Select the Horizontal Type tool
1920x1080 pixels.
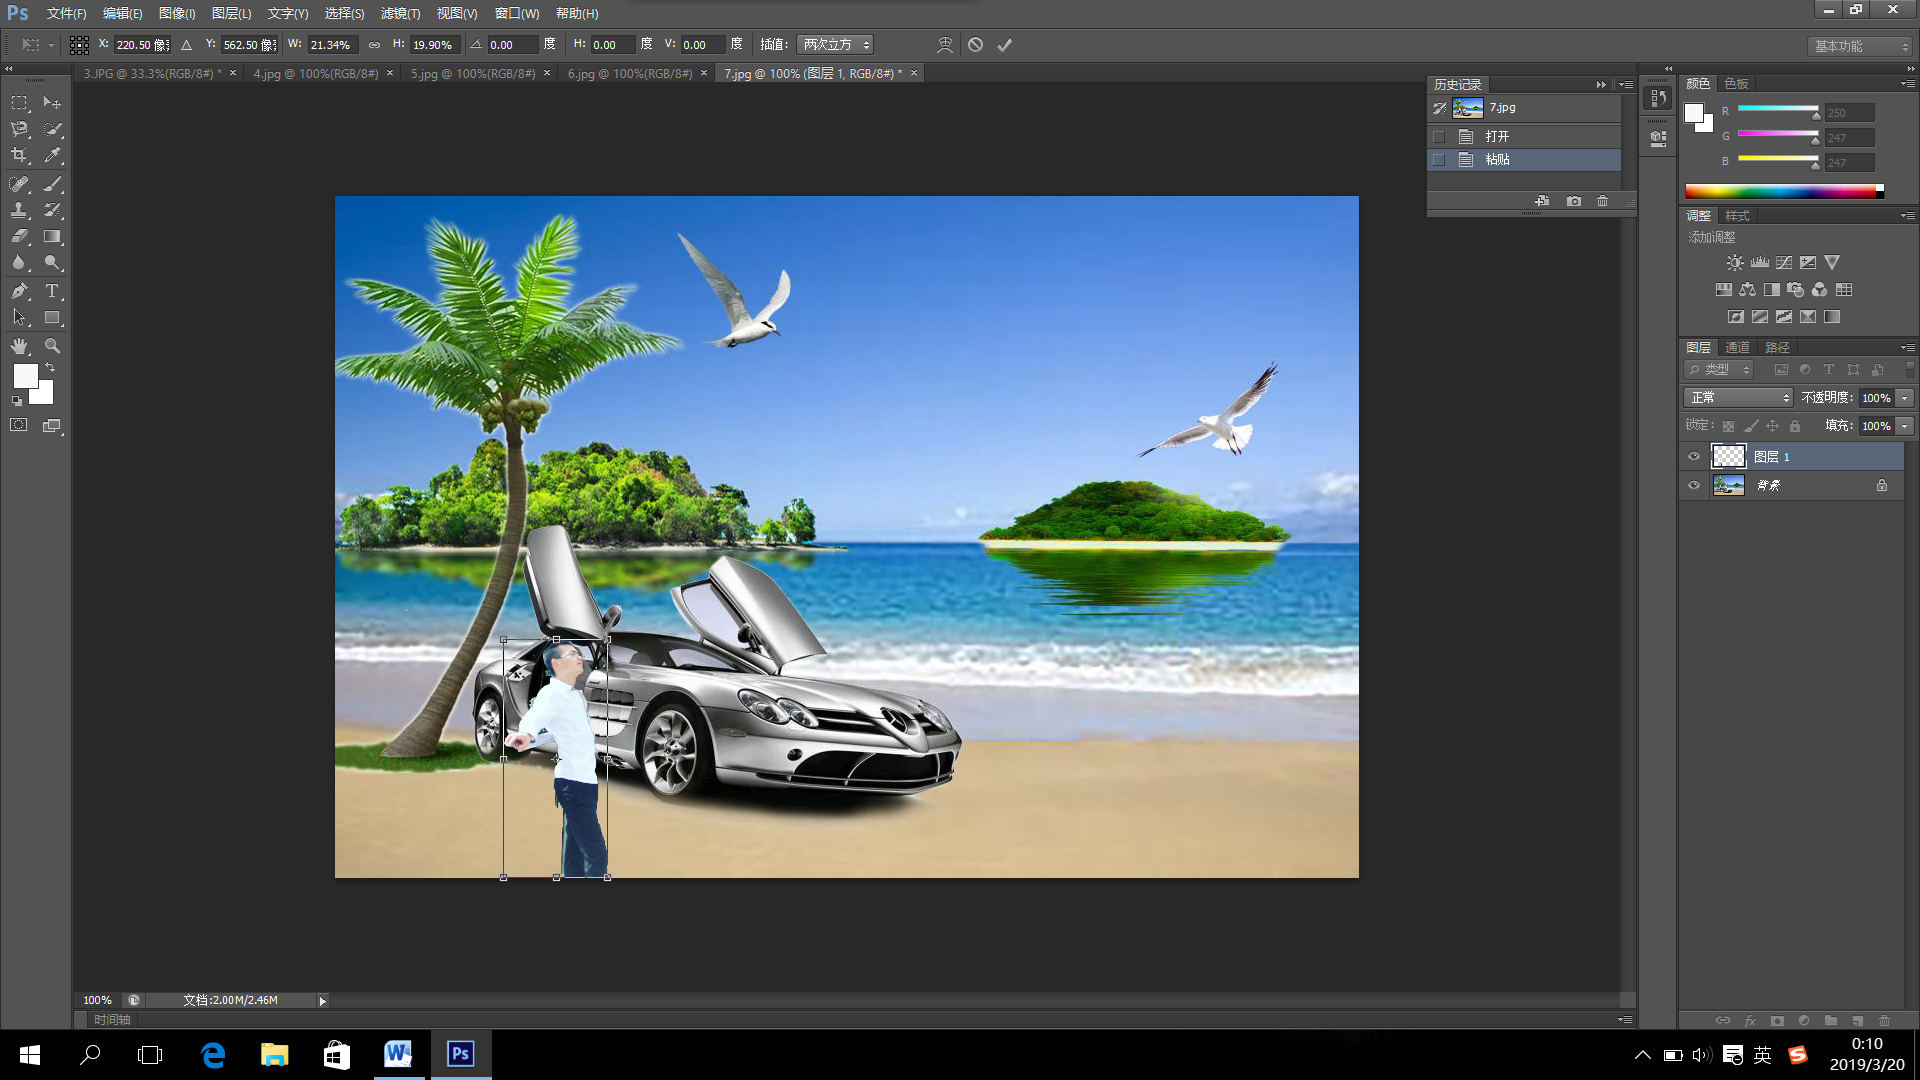(x=52, y=291)
